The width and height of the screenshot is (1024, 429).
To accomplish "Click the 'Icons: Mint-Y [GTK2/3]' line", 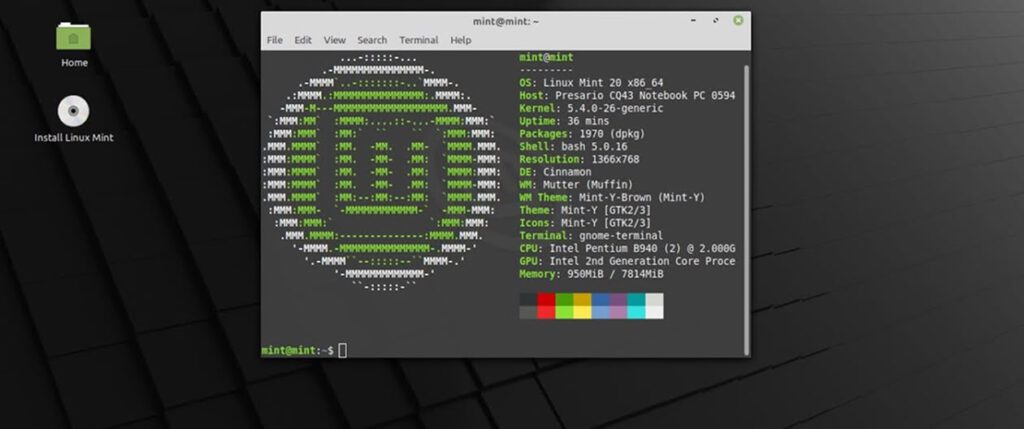I will tap(585, 223).
